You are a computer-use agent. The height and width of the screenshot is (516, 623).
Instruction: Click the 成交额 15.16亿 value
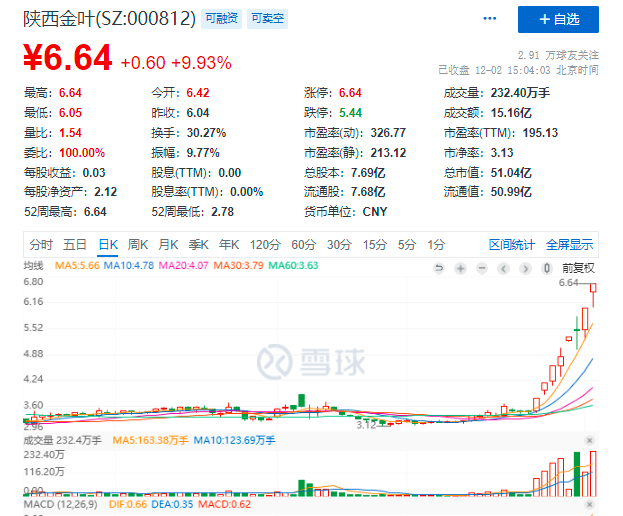click(511, 113)
